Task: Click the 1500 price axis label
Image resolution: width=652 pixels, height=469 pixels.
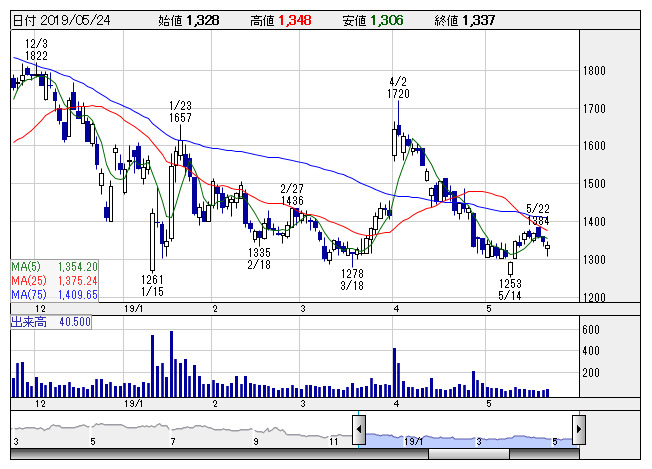Action: (x=594, y=184)
